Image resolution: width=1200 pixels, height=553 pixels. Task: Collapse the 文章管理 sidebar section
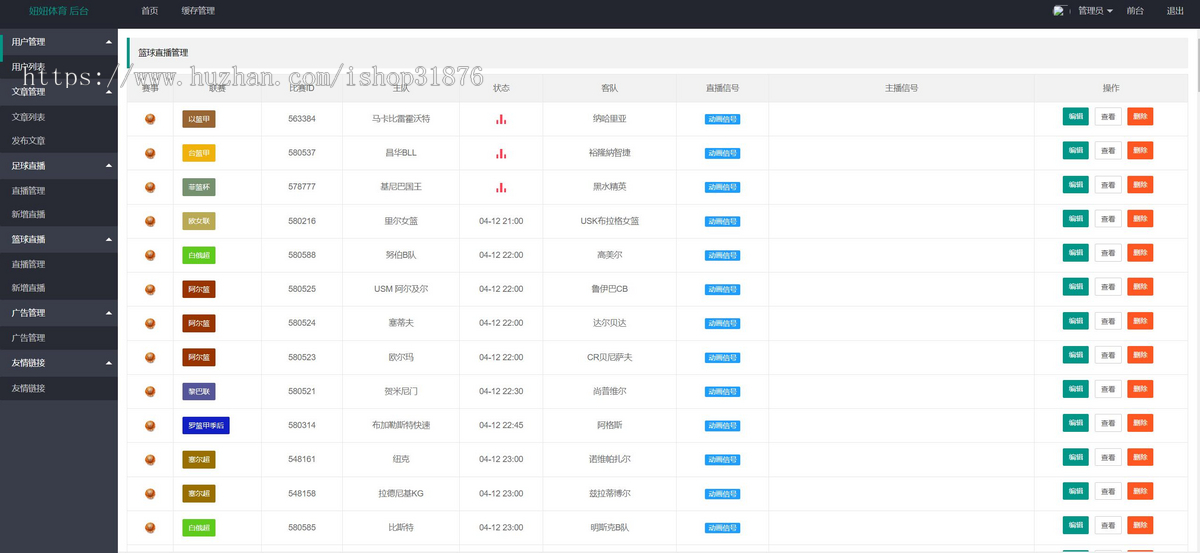(59, 91)
